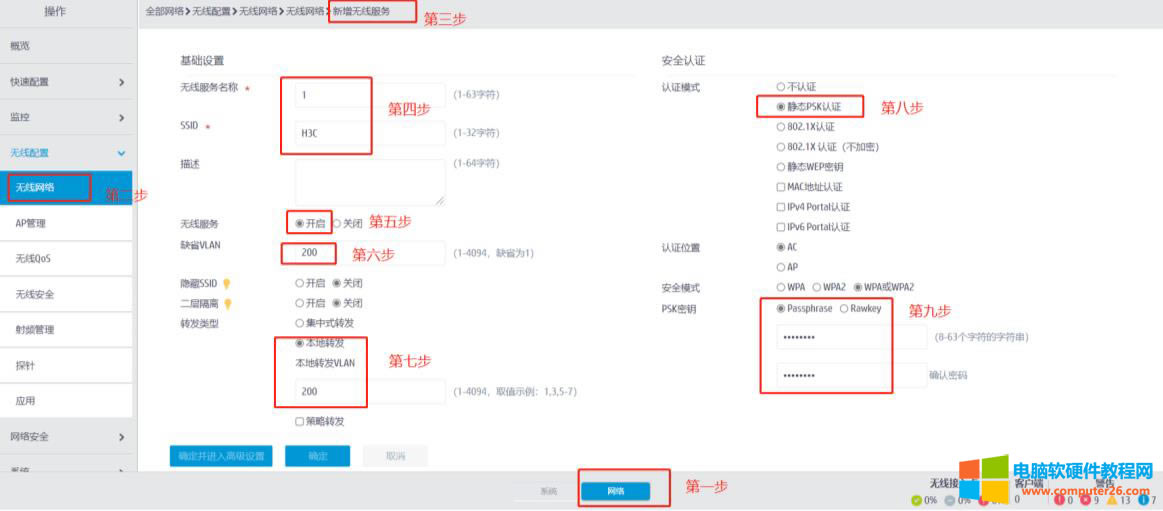This screenshot has height=511, width=1163.
Task: Click the light bulb hint beside 隐藏SSID
Action: point(227,283)
